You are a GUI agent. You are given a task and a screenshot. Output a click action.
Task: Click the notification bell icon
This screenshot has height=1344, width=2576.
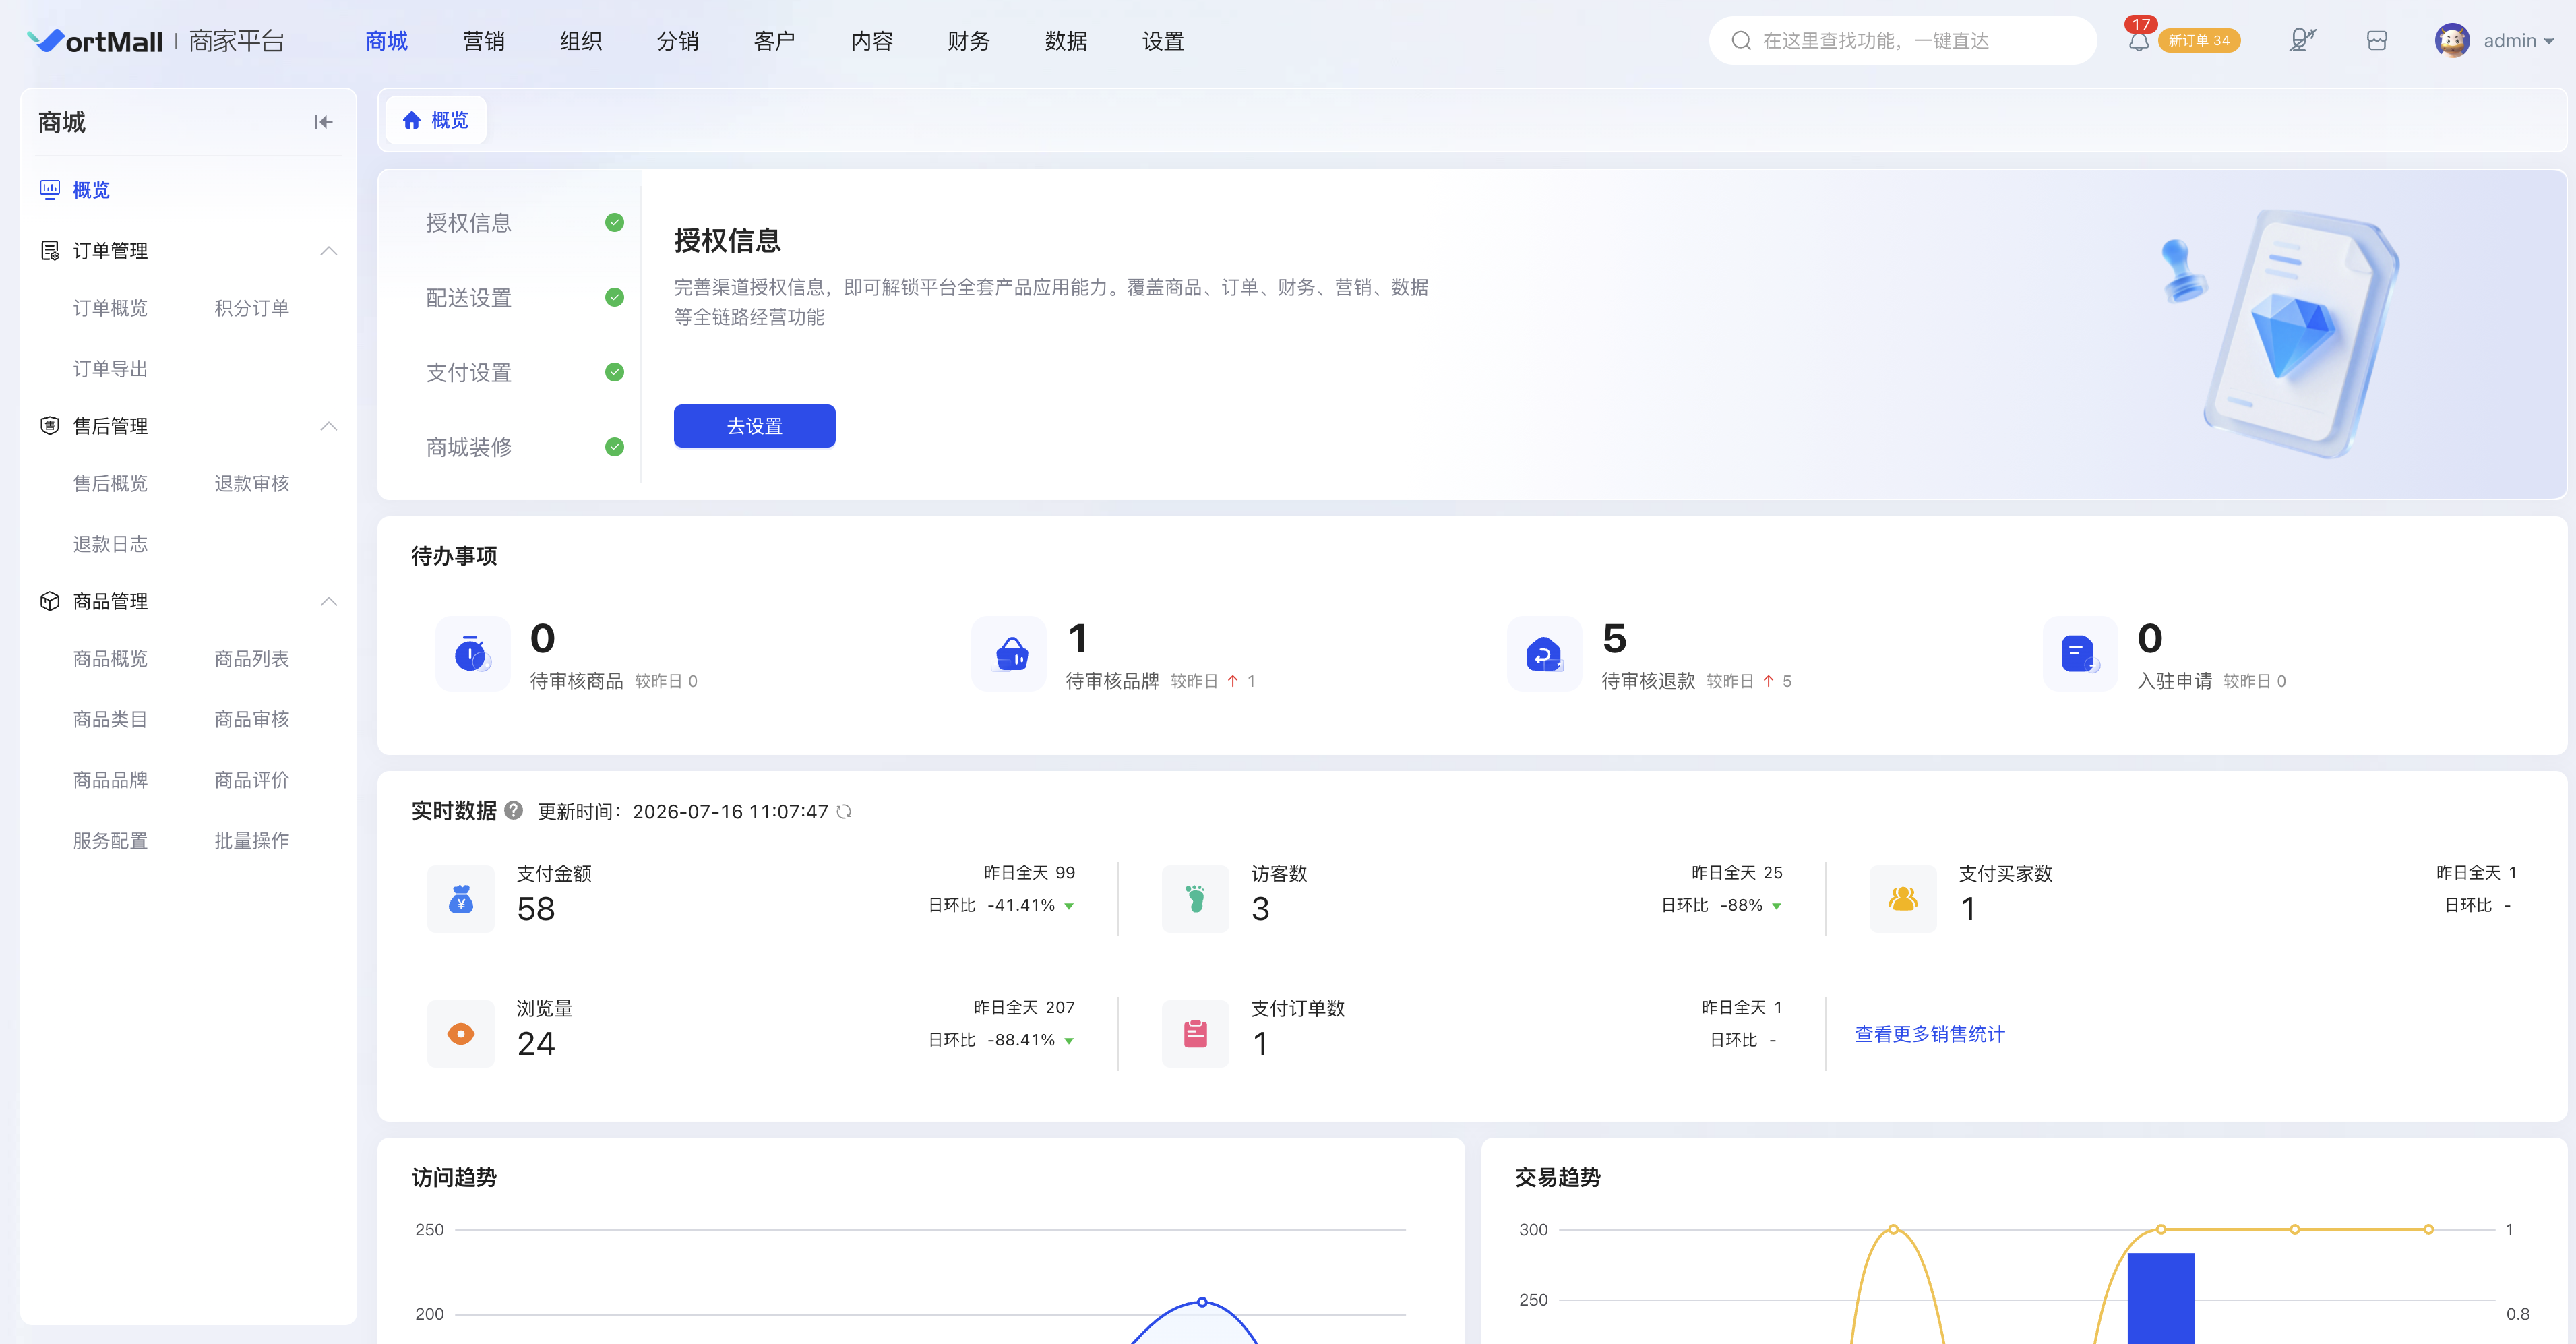(2138, 41)
